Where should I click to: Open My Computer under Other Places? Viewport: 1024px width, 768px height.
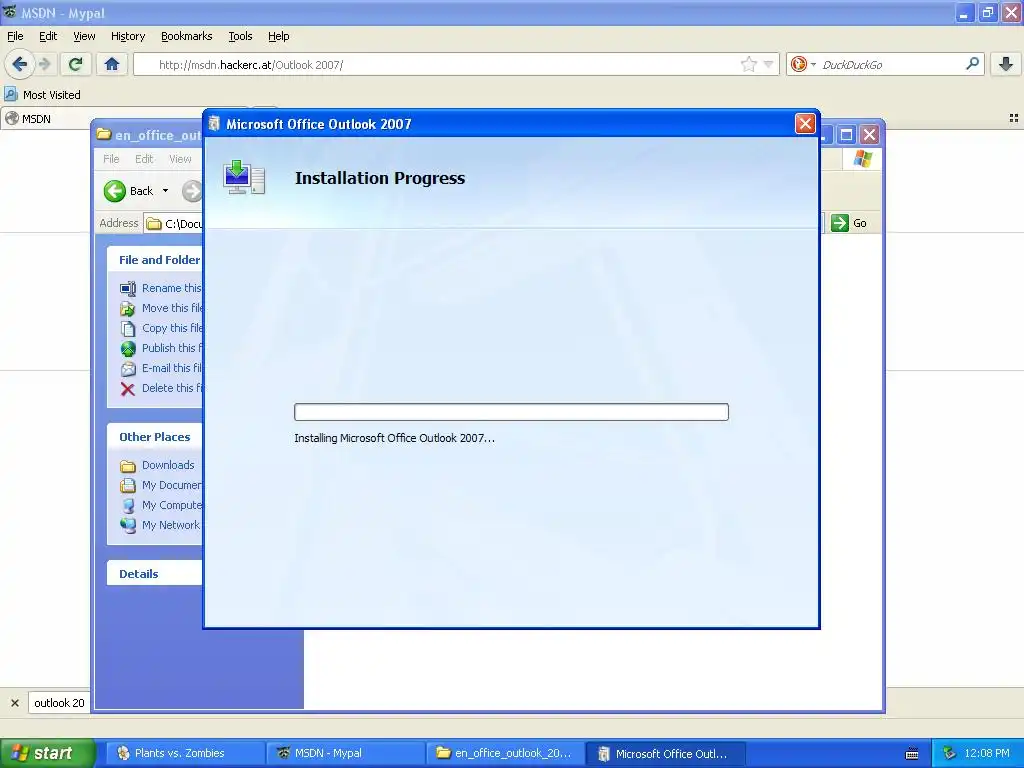161,505
